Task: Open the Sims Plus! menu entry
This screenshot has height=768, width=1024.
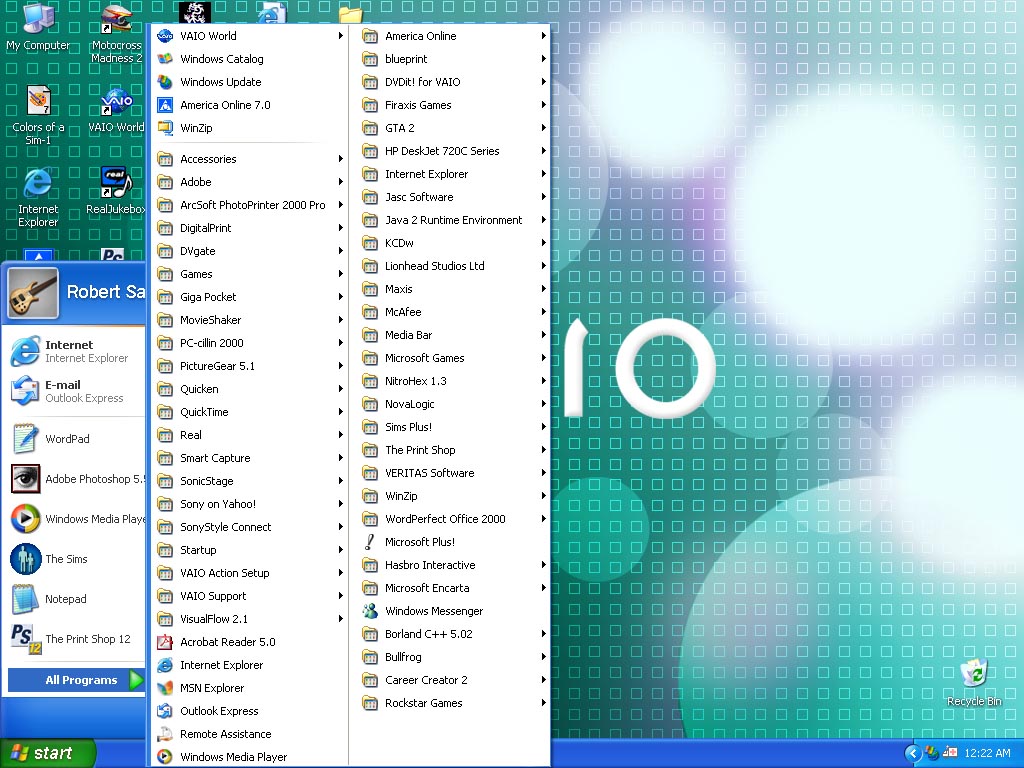Action: [453, 427]
